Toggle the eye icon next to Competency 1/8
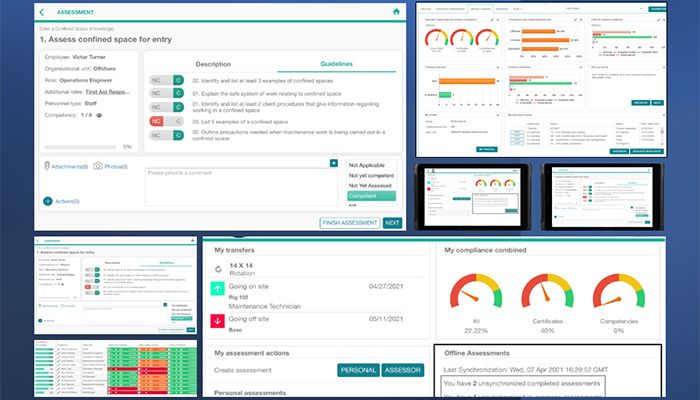 99,115
